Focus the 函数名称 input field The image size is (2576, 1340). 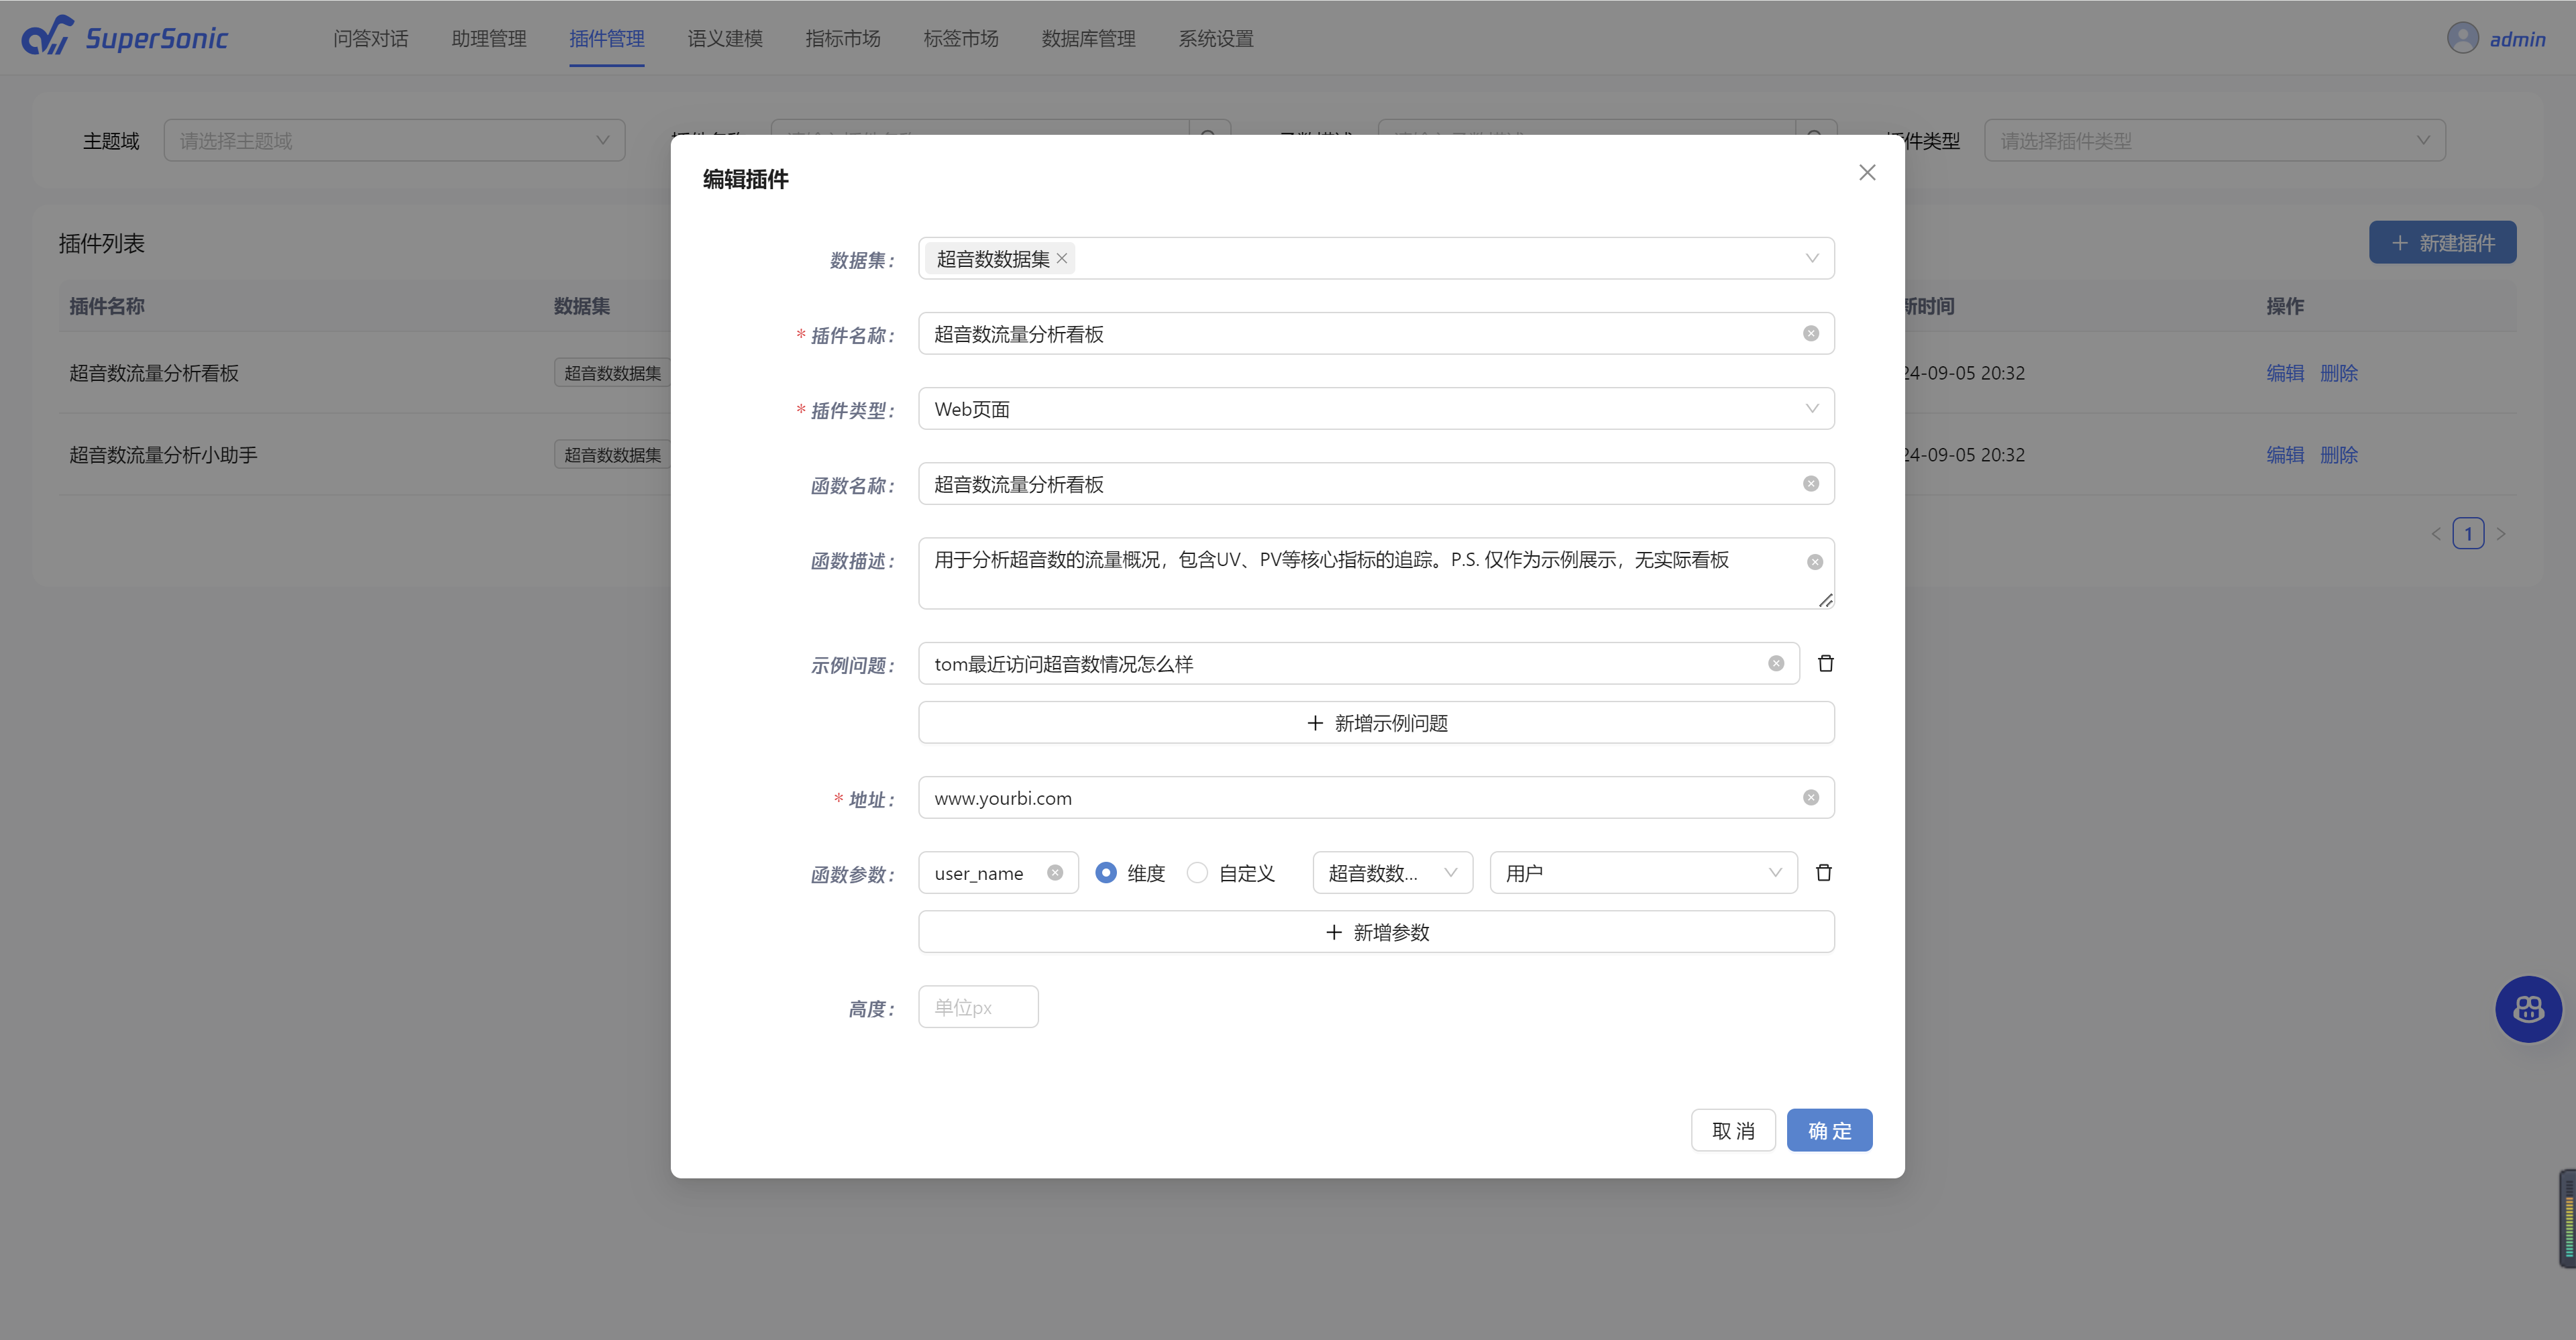click(x=1375, y=484)
